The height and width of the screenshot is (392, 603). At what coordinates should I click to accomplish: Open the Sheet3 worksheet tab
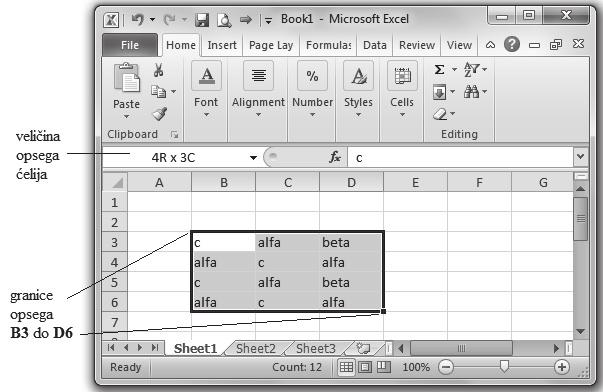click(316, 349)
